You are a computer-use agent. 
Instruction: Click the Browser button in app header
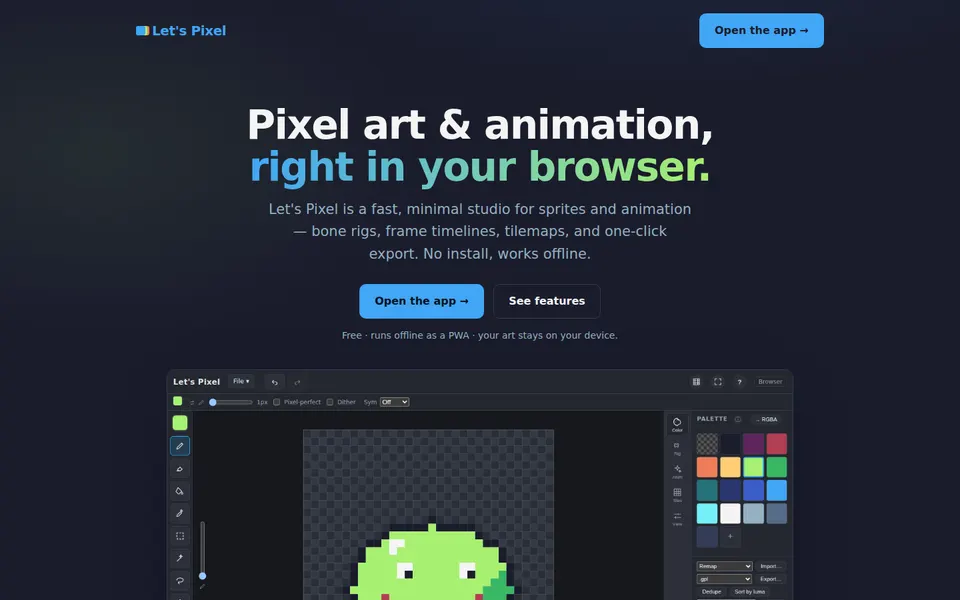click(770, 381)
